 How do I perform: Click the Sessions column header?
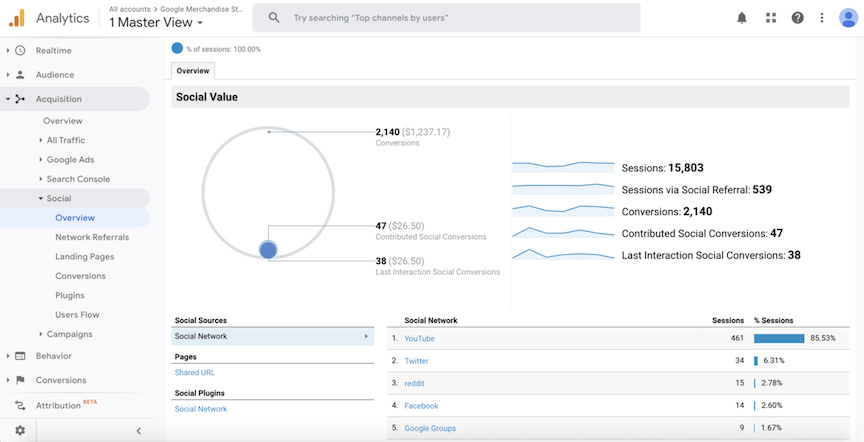tap(728, 320)
